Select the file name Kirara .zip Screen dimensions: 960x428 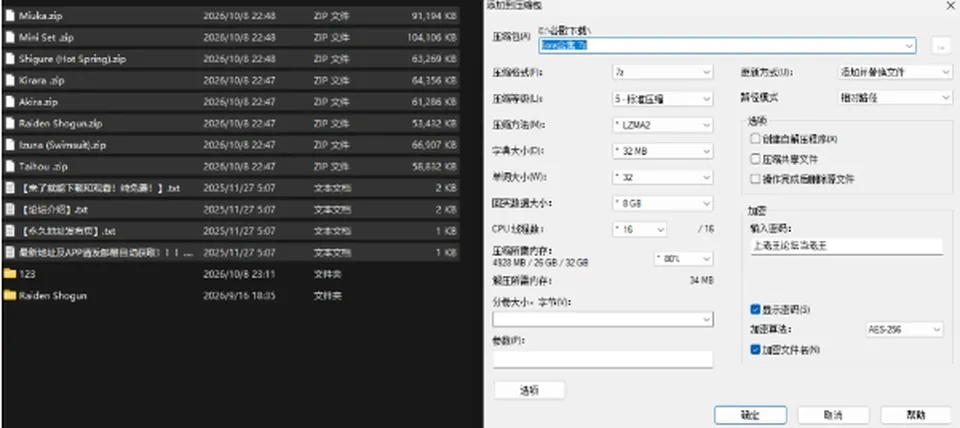(42, 80)
